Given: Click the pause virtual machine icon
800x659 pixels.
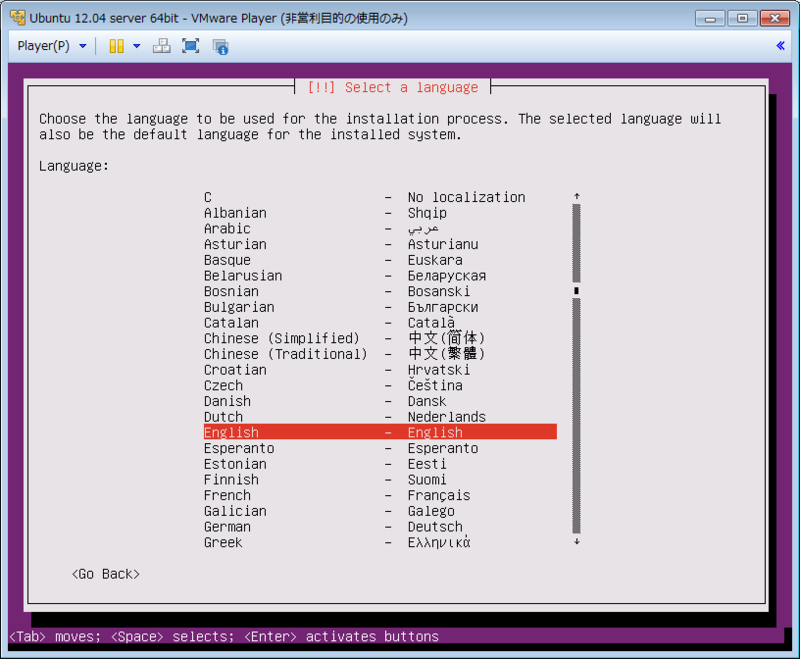Looking at the screenshot, I should point(116,46).
